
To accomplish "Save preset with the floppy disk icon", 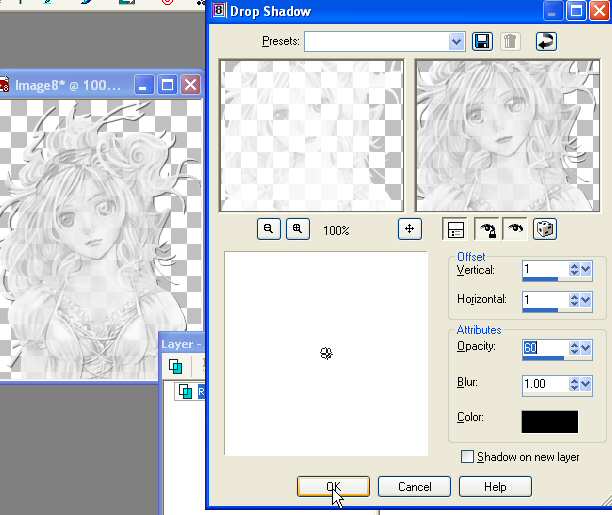I will click(482, 41).
